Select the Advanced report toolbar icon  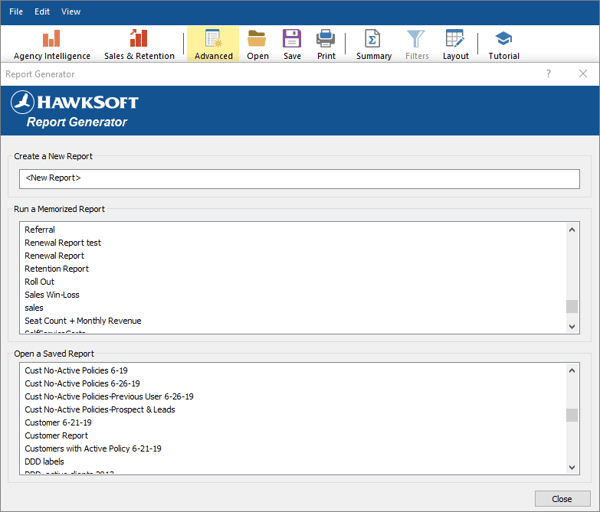click(213, 44)
